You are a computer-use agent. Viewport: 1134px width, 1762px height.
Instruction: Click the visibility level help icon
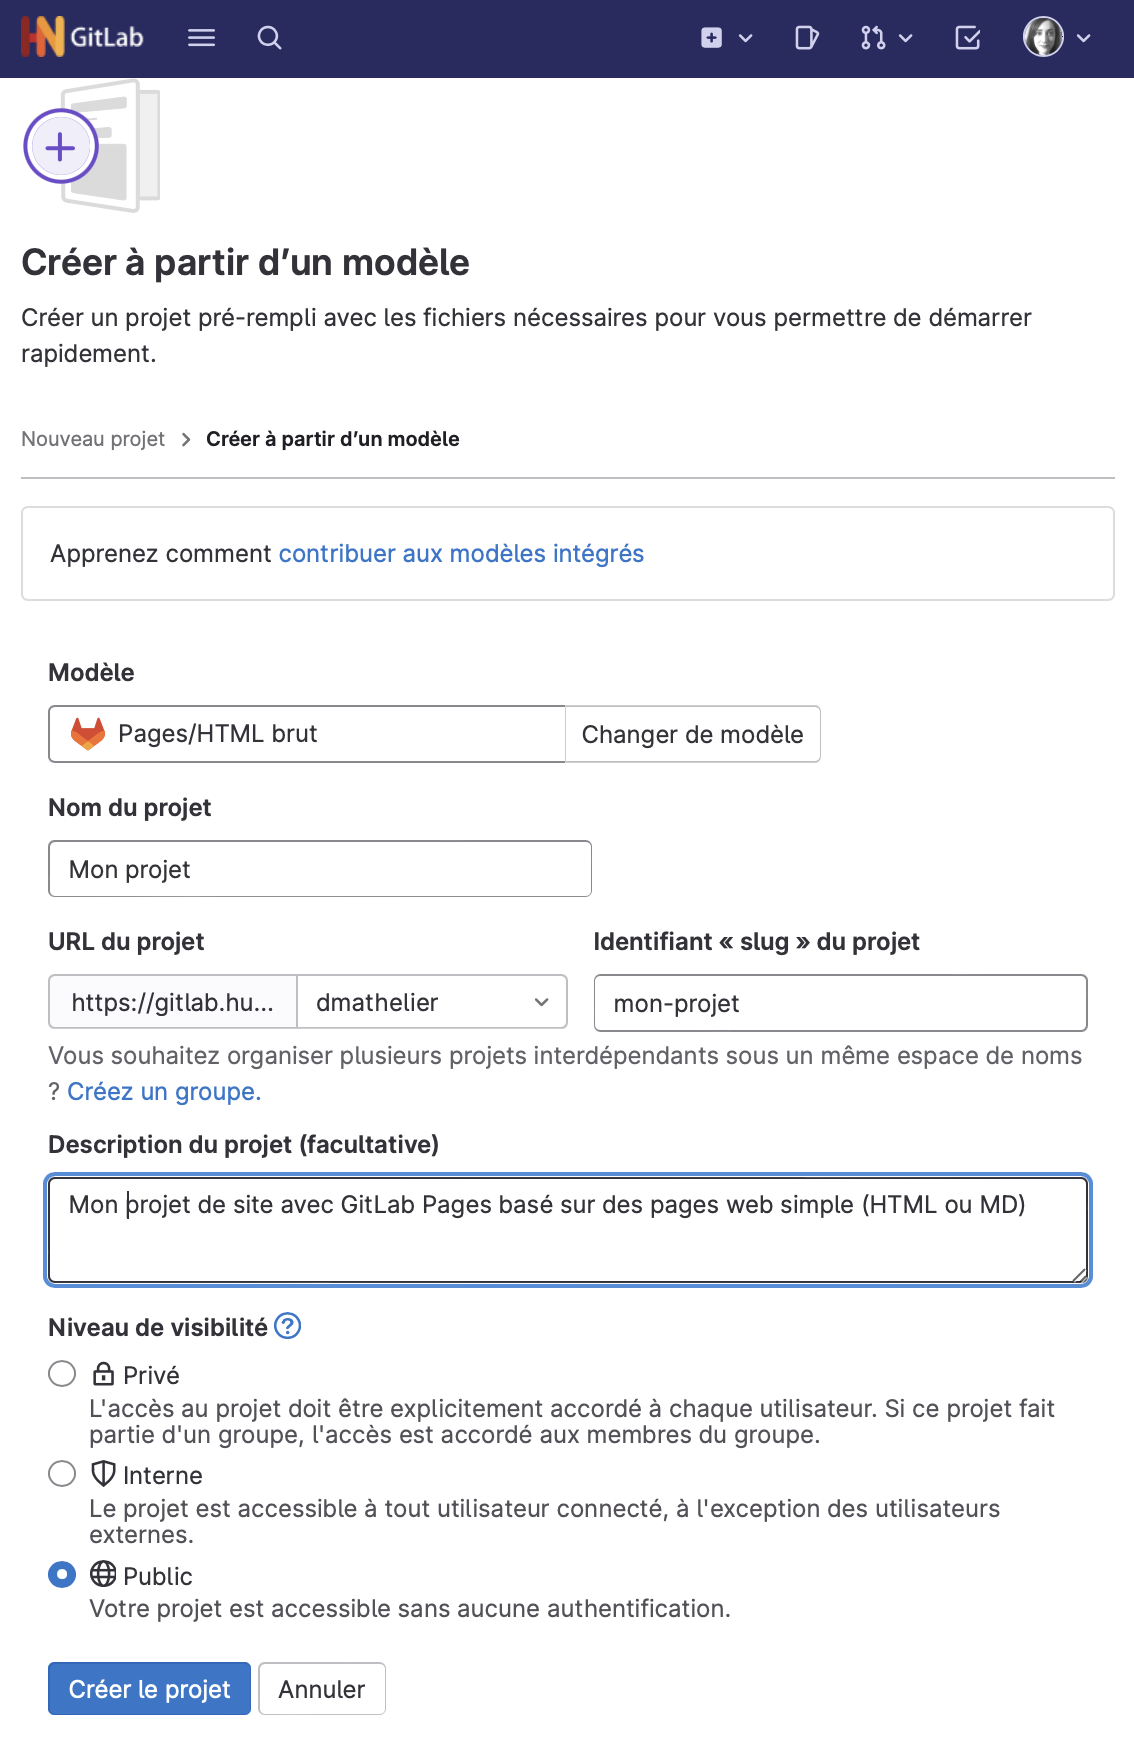pos(288,1326)
